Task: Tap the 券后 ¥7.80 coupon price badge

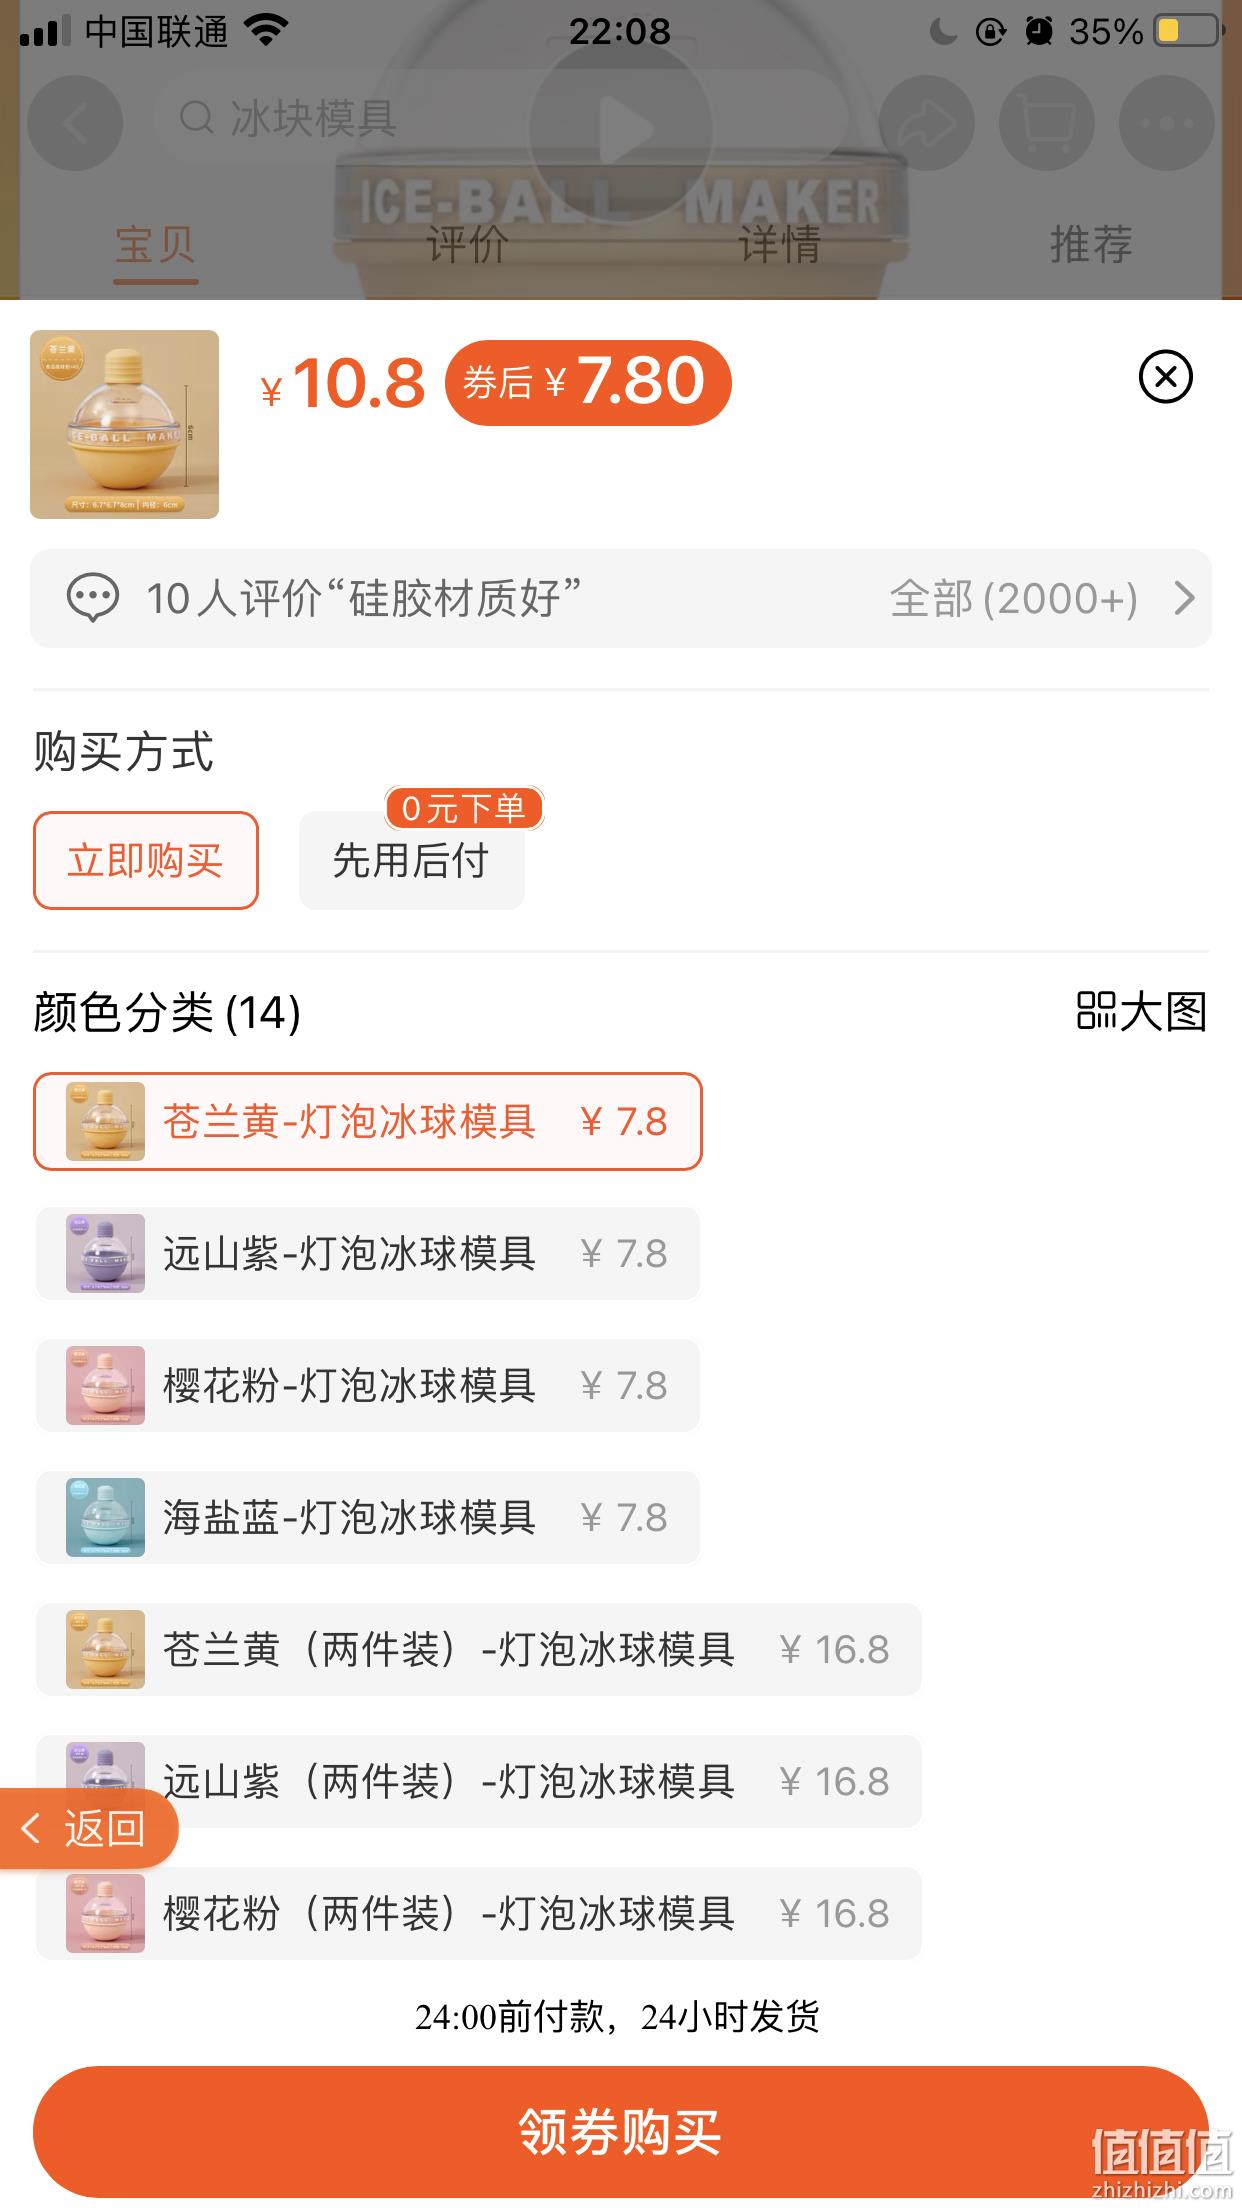Action: pos(588,382)
